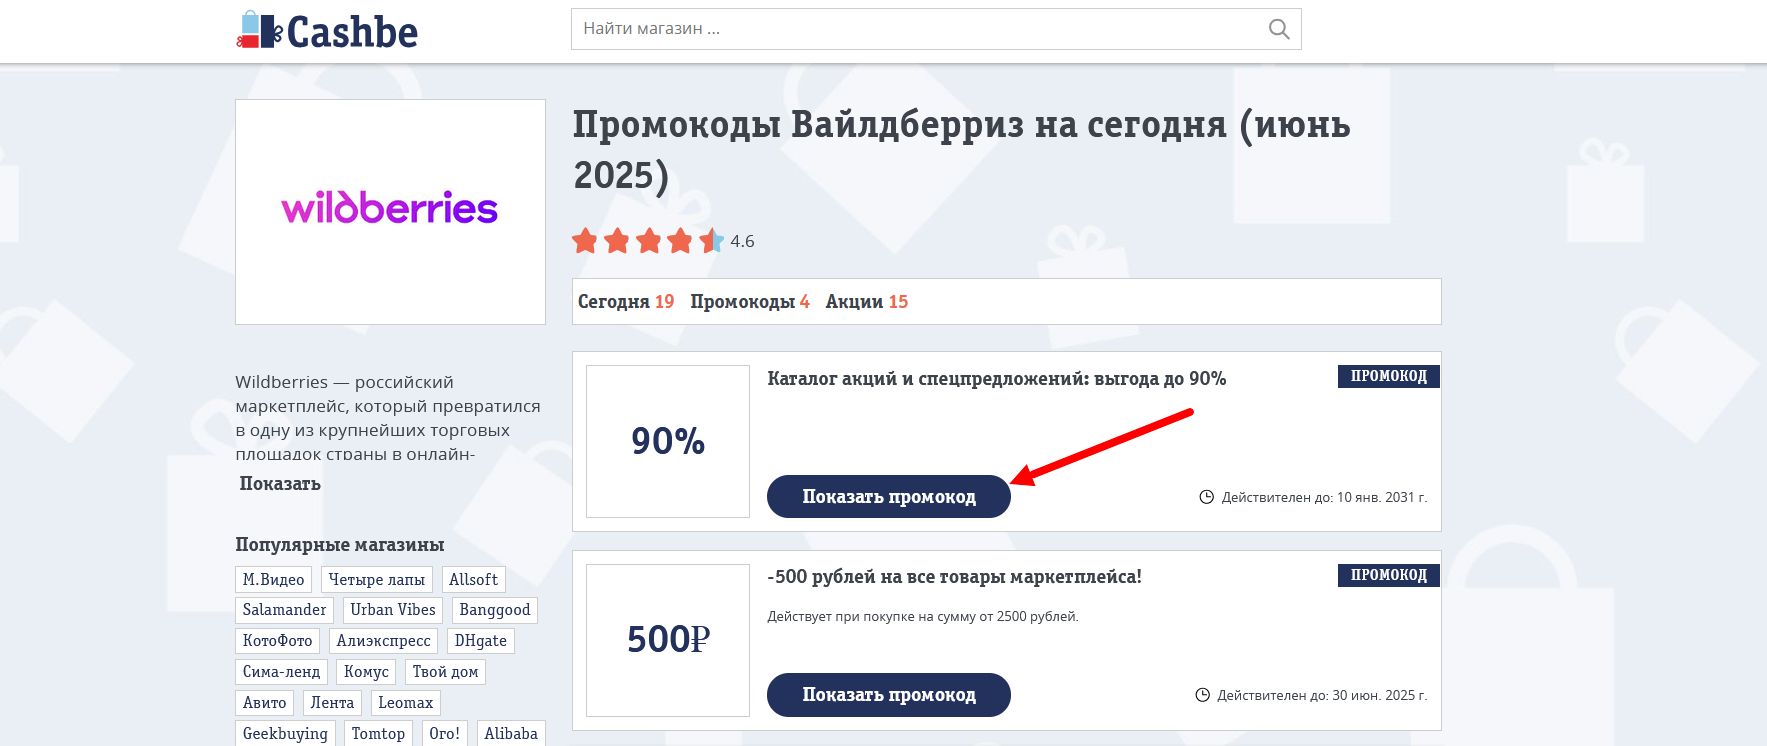Image resolution: width=1767 pixels, height=746 pixels.
Task: Click the clock icon next to 10 янв. 2031
Action: (x=1207, y=497)
